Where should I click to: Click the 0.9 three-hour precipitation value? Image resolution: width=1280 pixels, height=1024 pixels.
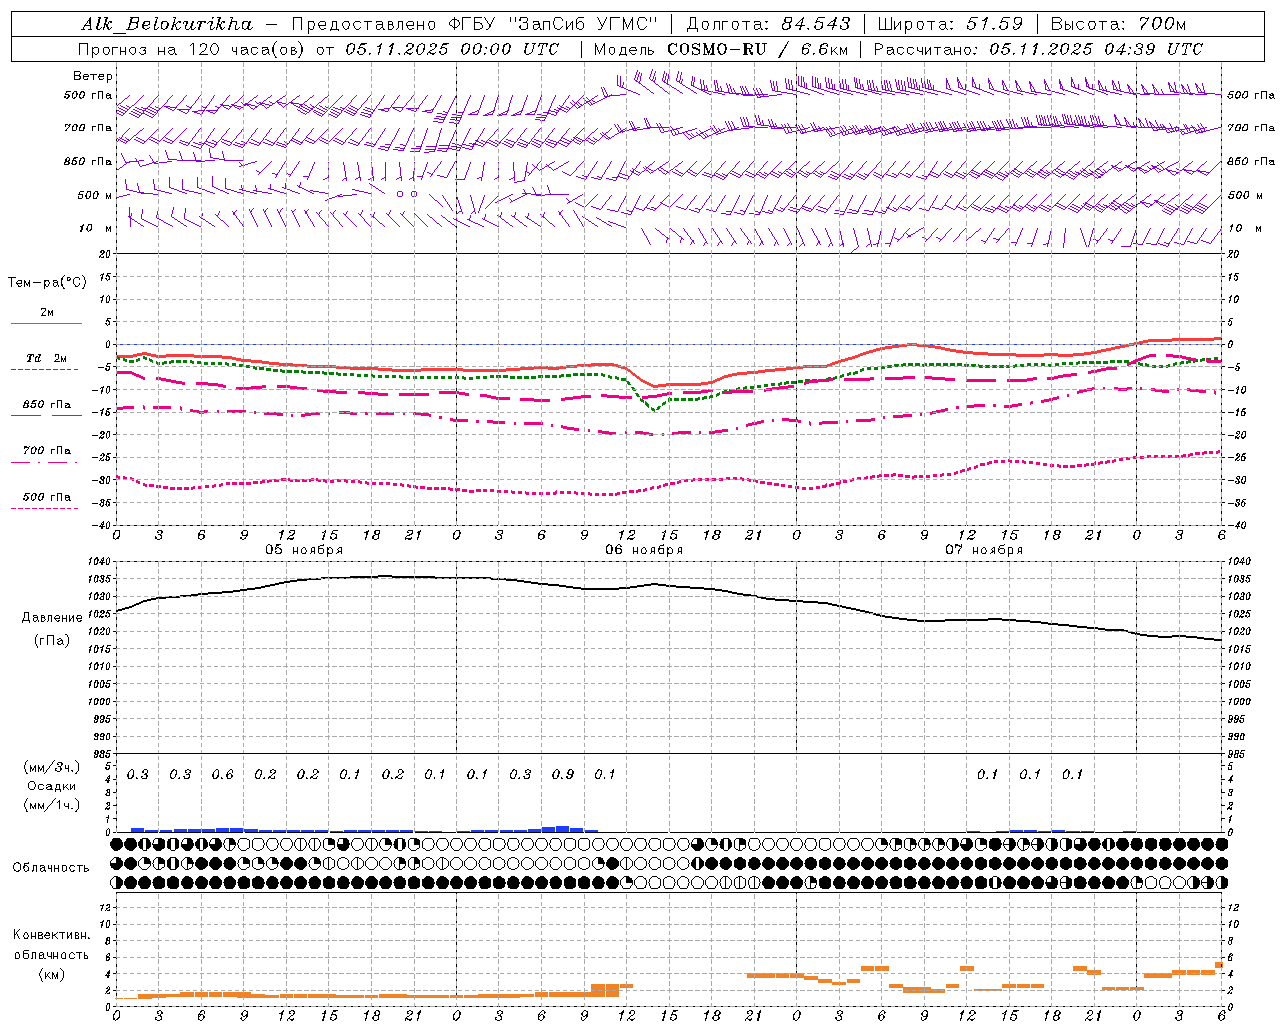coord(563,774)
